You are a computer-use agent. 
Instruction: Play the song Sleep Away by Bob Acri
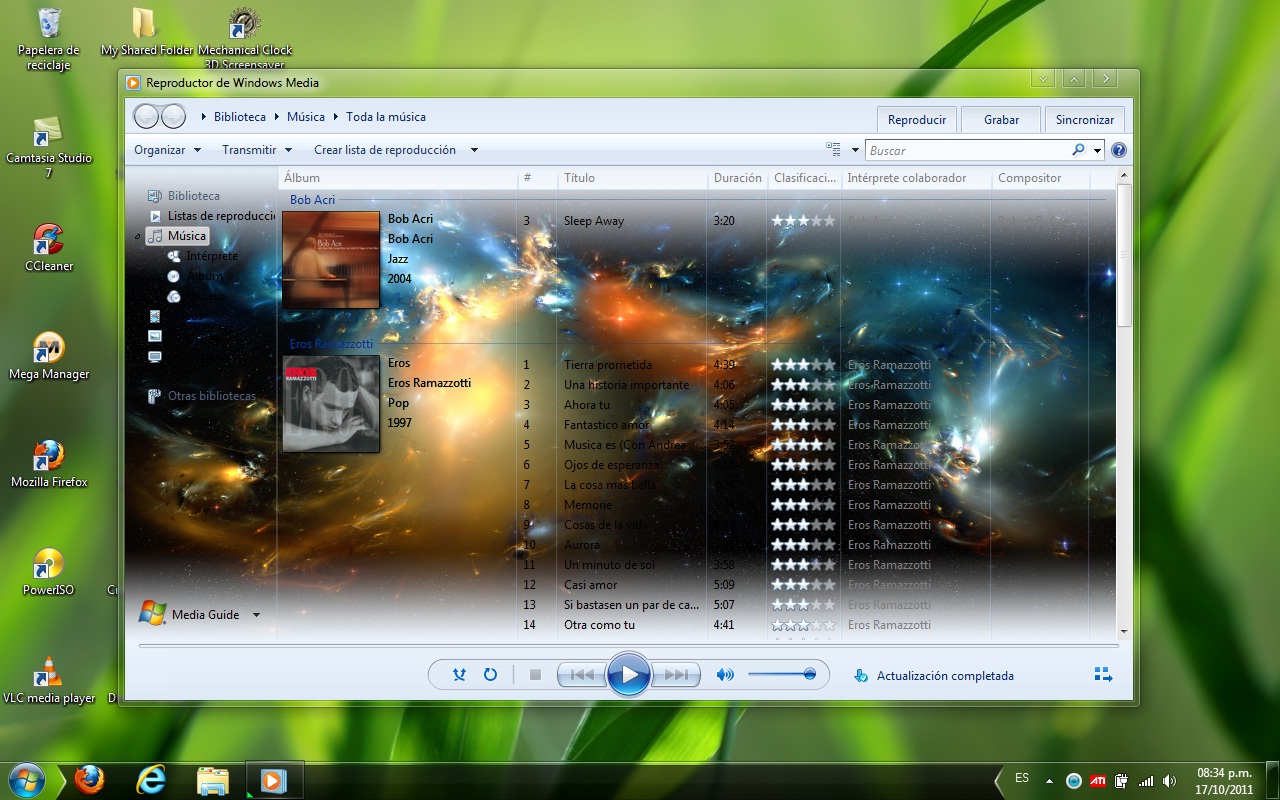(x=594, y=221)
